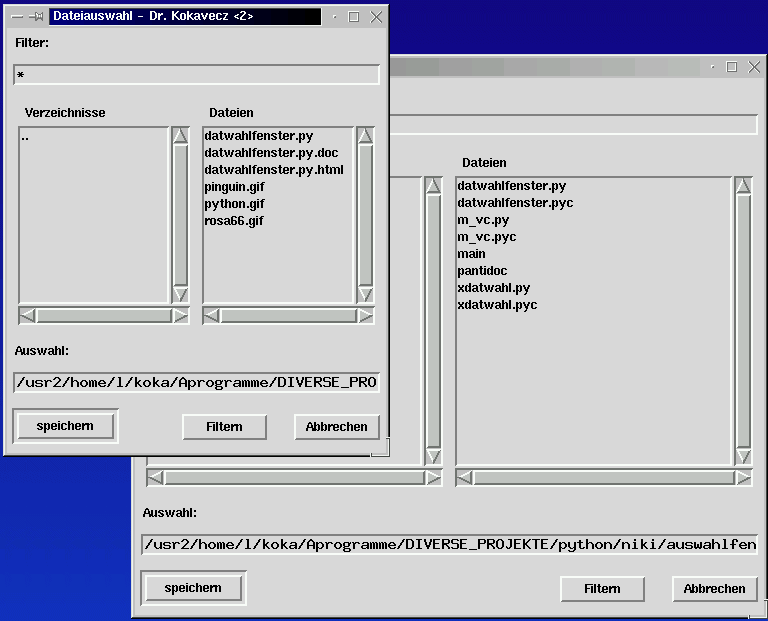Click the down arrow of the front dialog's Dateien scrollbar
This screenshot has width=768, height=621.
(365, 294)
